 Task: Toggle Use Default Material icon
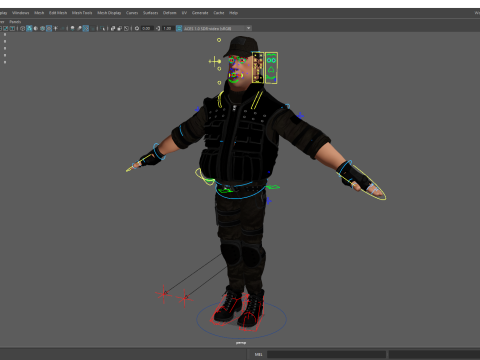[36, 28]
